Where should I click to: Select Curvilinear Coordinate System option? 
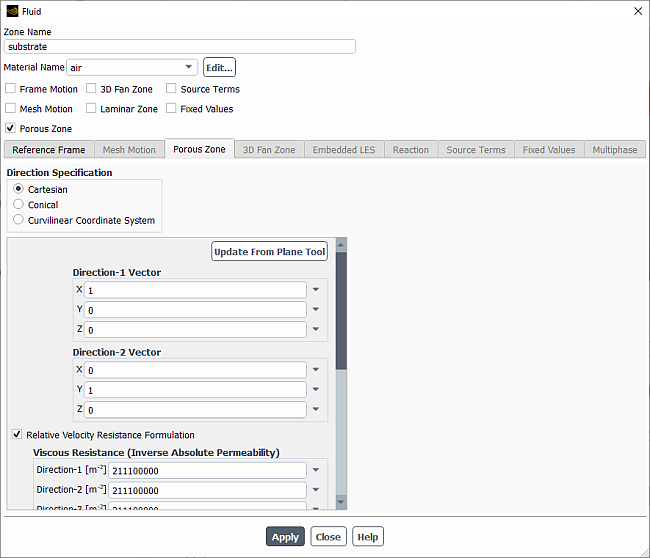[x=18, y=220]
